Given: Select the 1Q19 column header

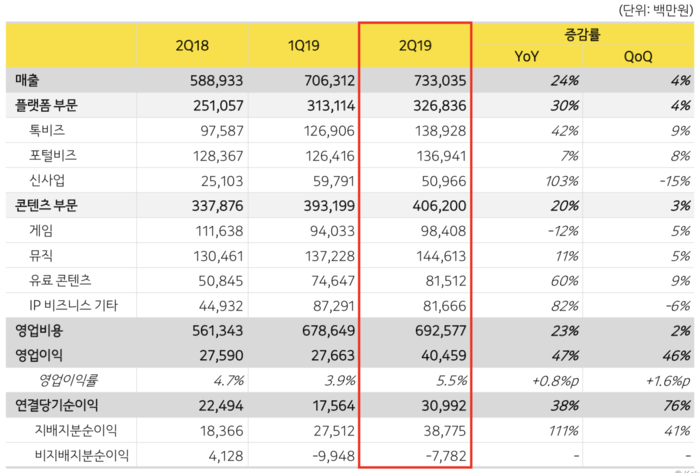Looking at the screenshot, I should coord(303,46).
